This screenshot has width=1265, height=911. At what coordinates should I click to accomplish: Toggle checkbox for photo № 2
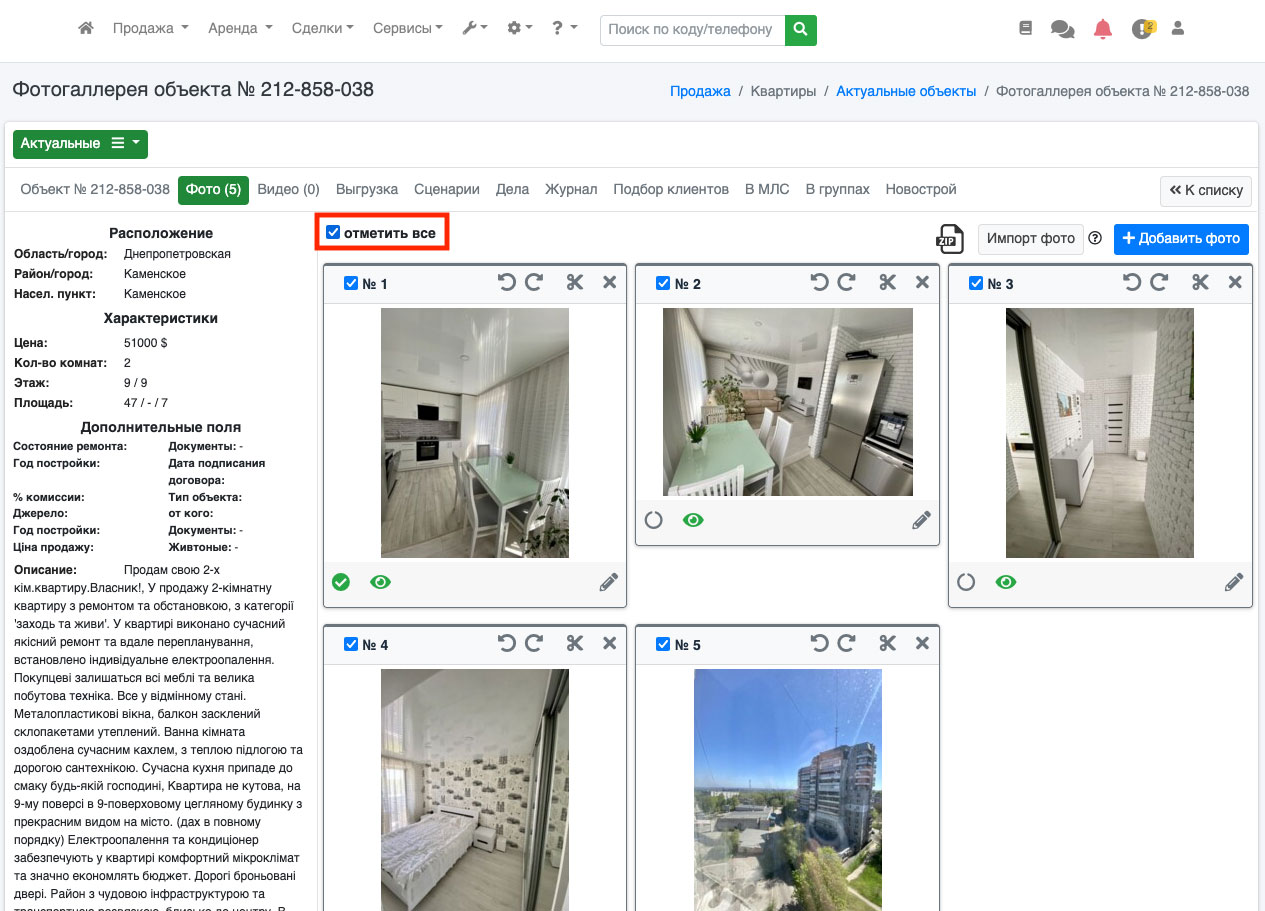(x=663, y=283)
